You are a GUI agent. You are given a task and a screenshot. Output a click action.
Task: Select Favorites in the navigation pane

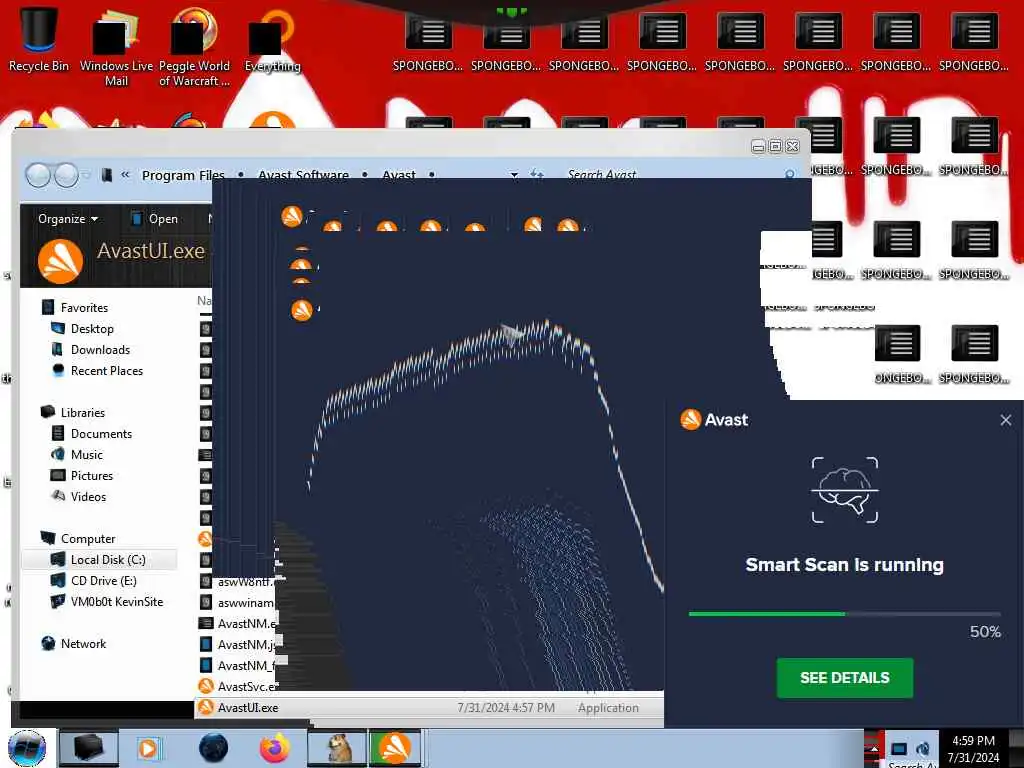(84, 307)
